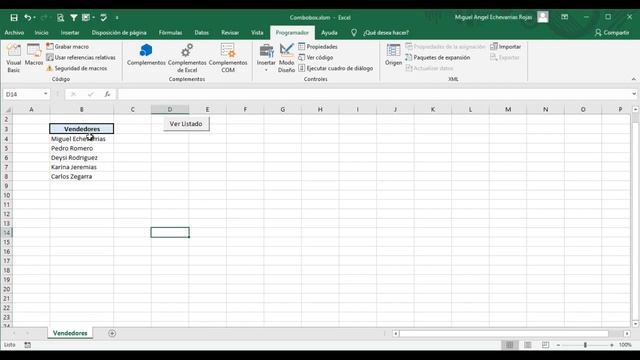Switch to Page Break Preview
Viewport: 640px width, 360px height.
545,345
